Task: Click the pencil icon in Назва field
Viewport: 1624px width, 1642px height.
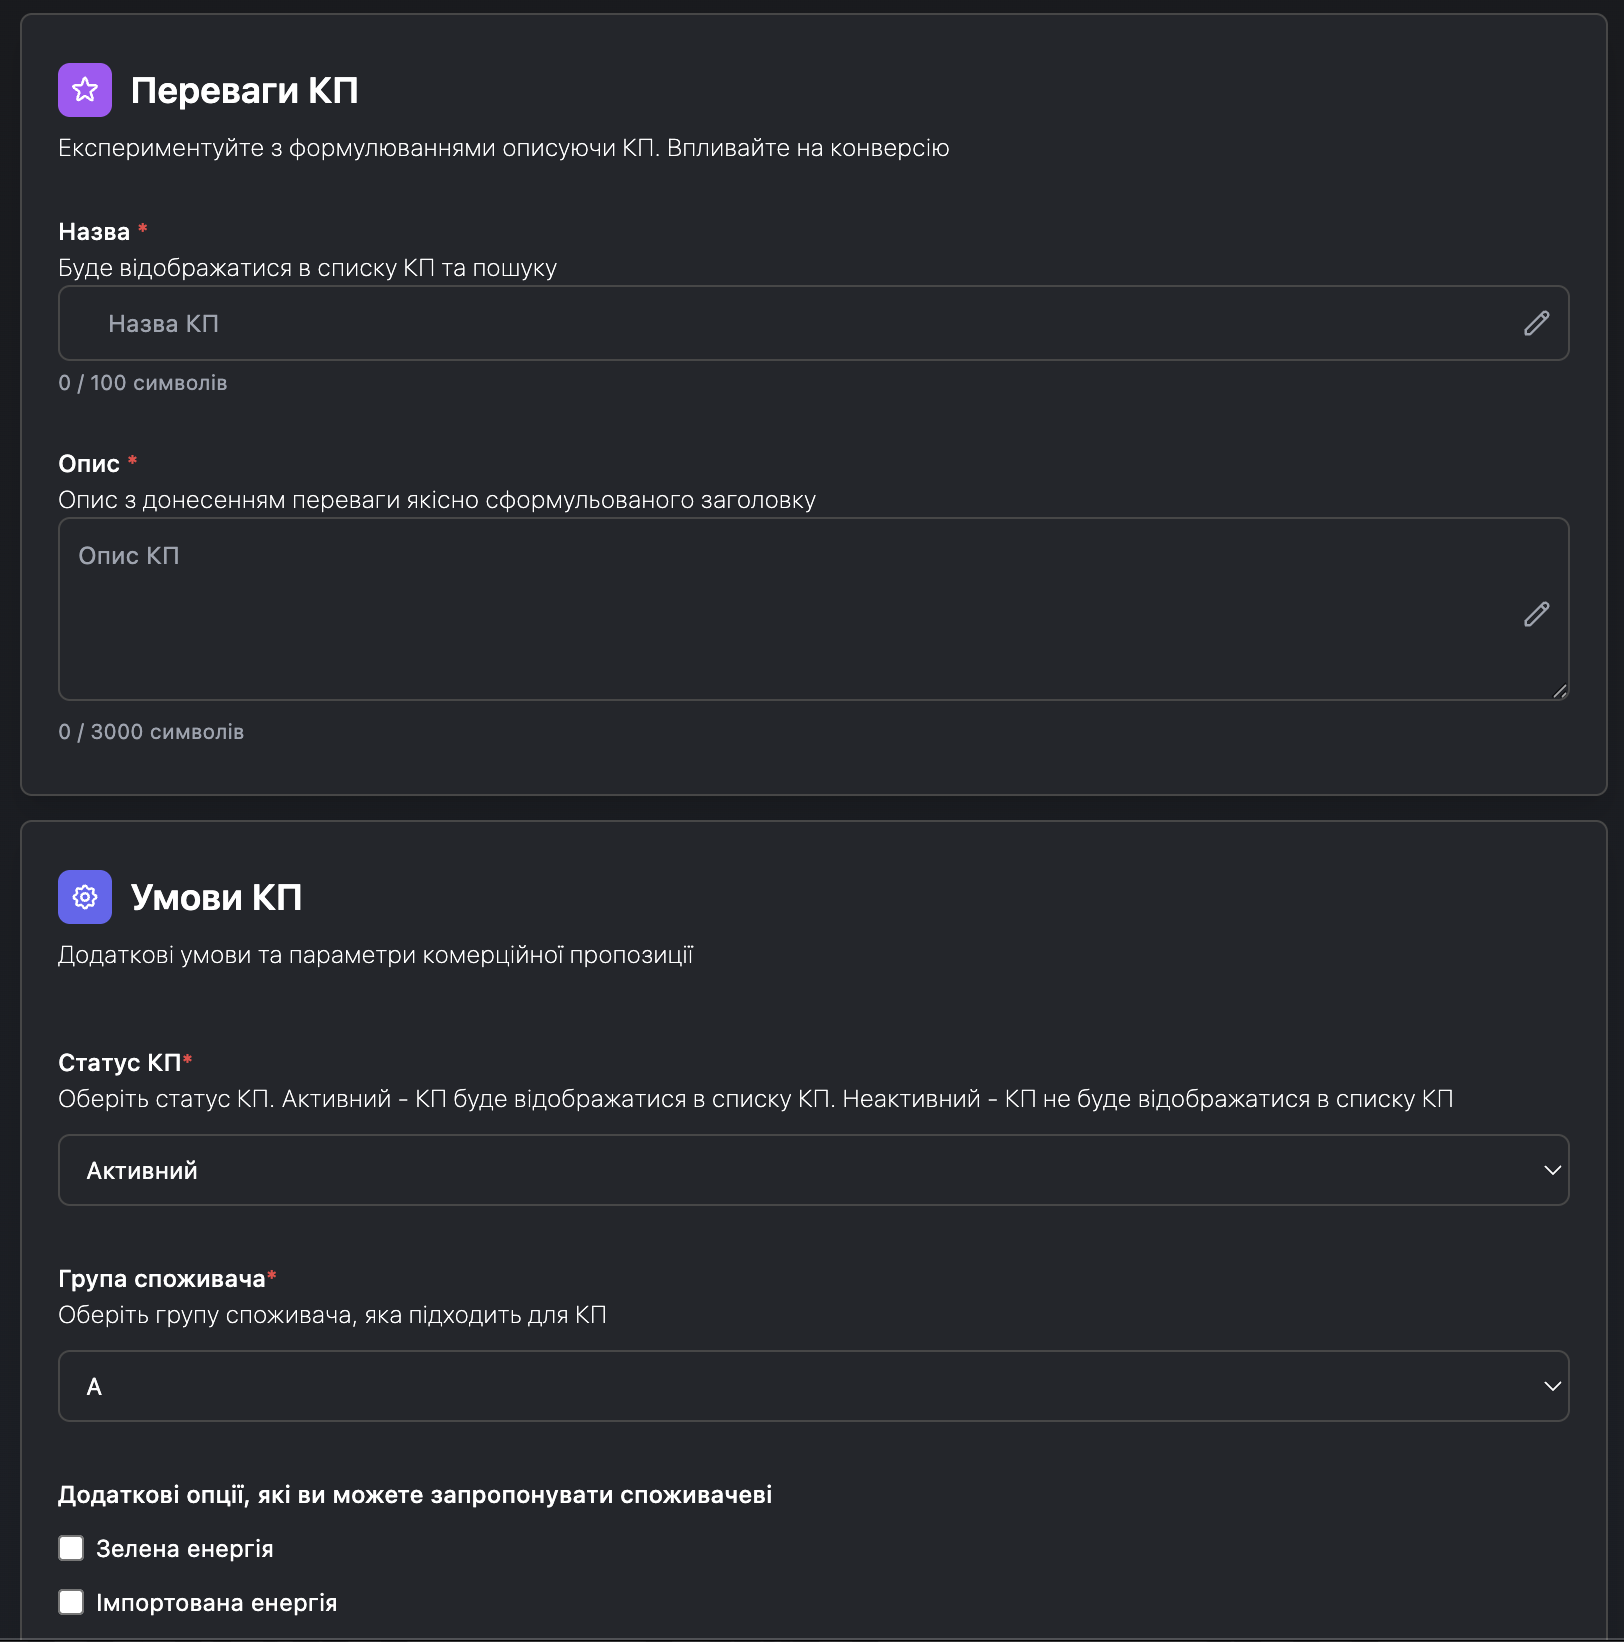Action: pyautogui.click(x=1536, y=323)
